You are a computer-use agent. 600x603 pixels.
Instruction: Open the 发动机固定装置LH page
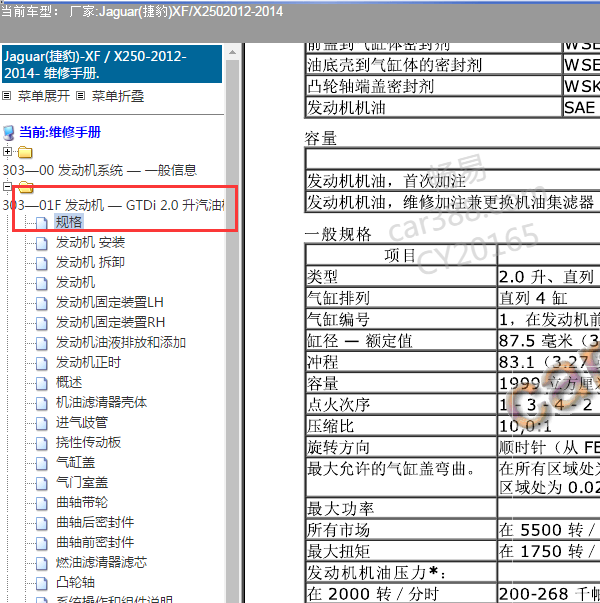click(x=110, y=302)
